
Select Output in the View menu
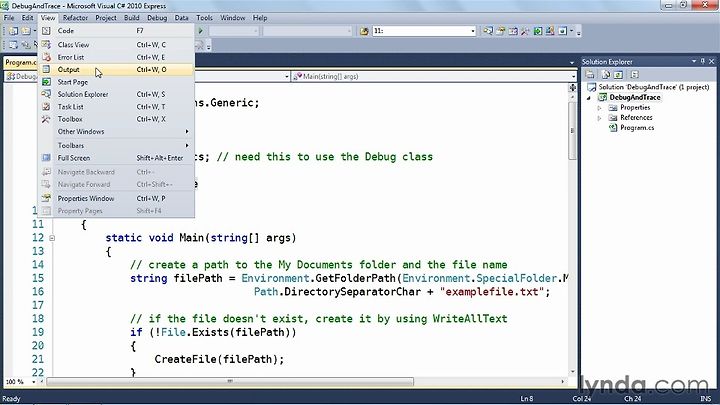coord(116,69)
